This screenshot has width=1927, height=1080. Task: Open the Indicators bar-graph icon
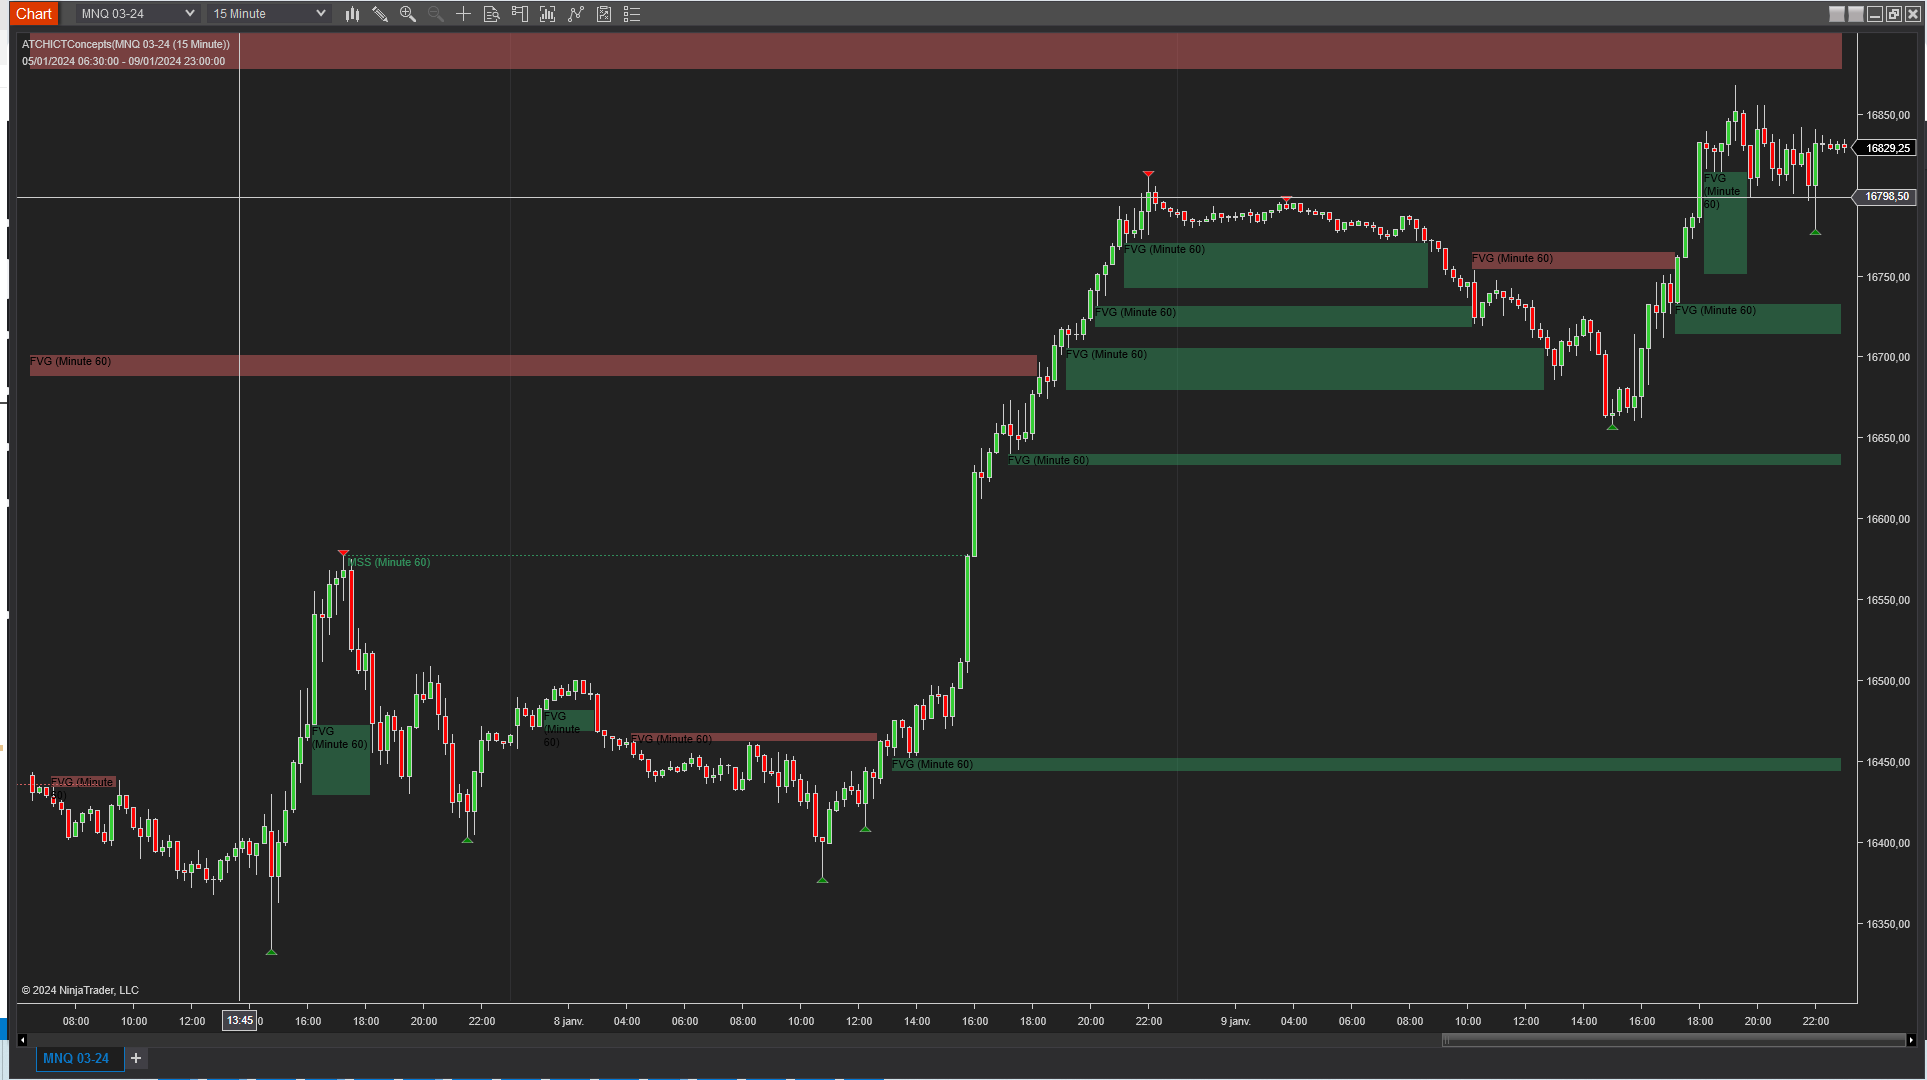pyautogui.click(x=547, y=14)
